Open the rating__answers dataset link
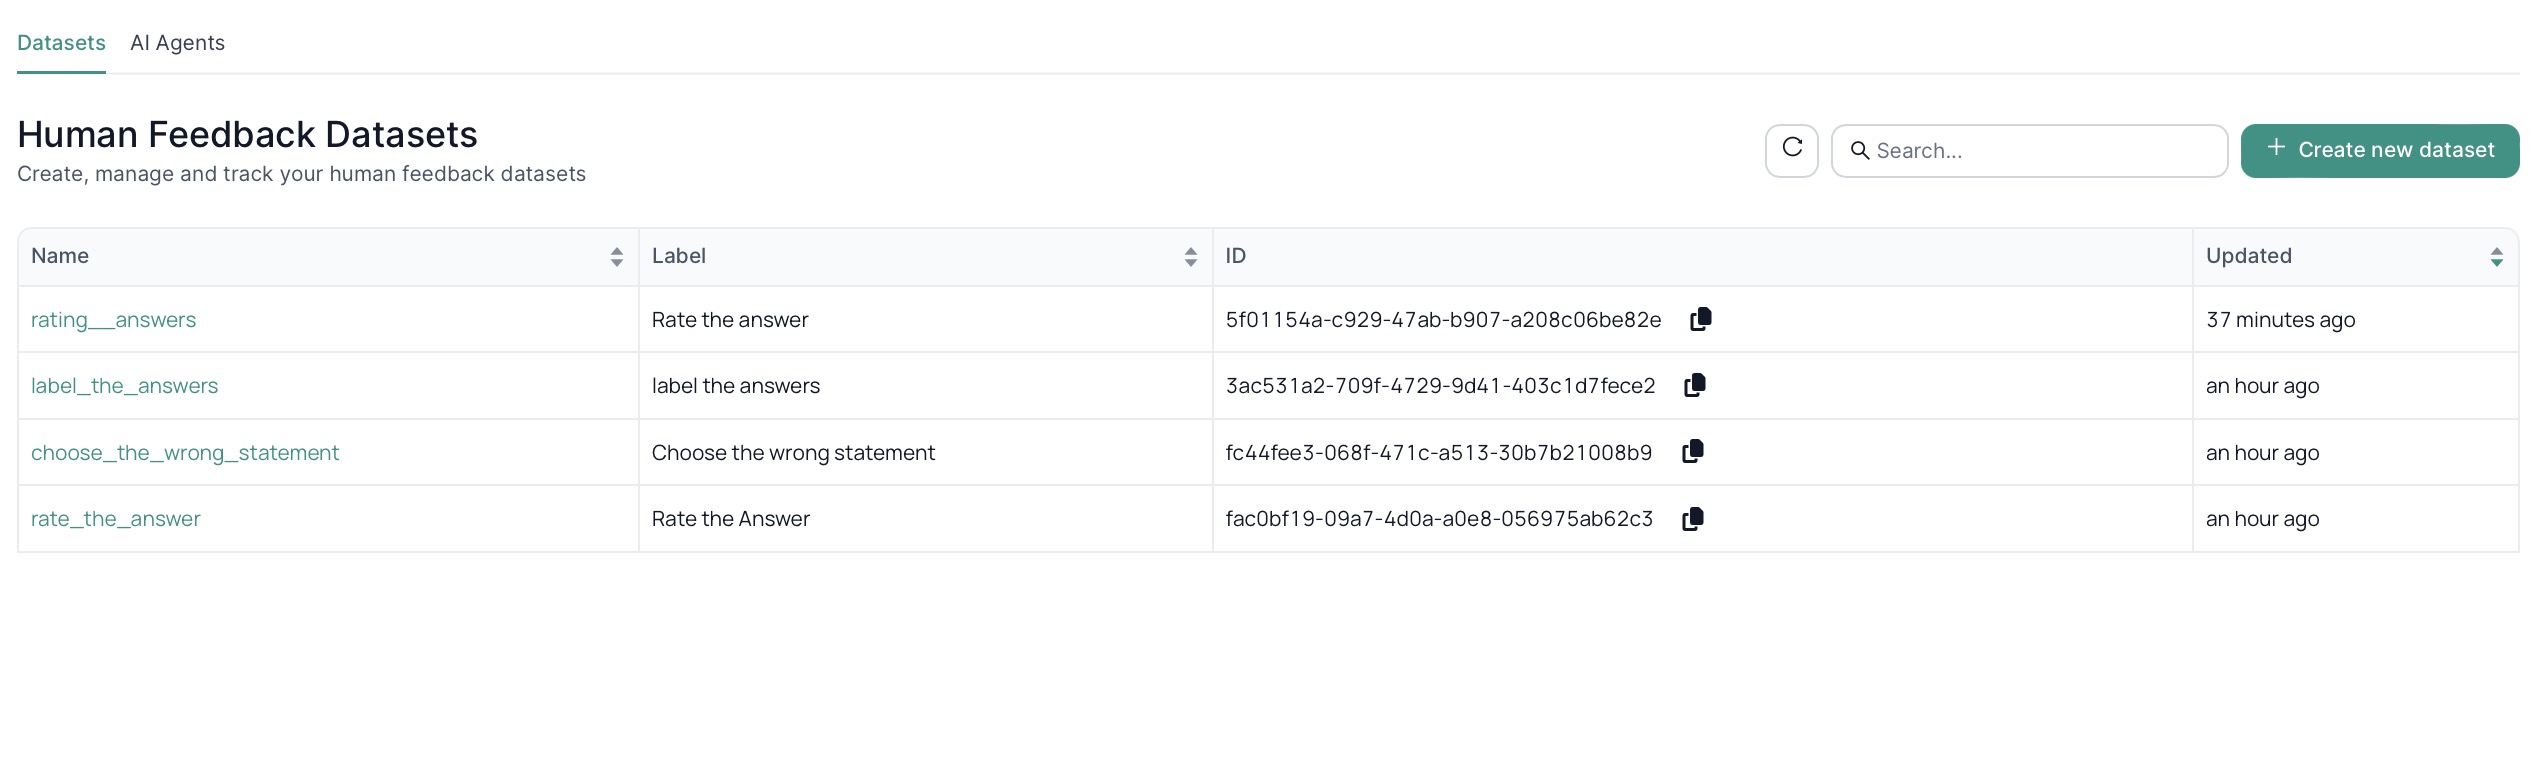Image resolution: width=2546 pixels, height=778 pixels. (113, 320)
